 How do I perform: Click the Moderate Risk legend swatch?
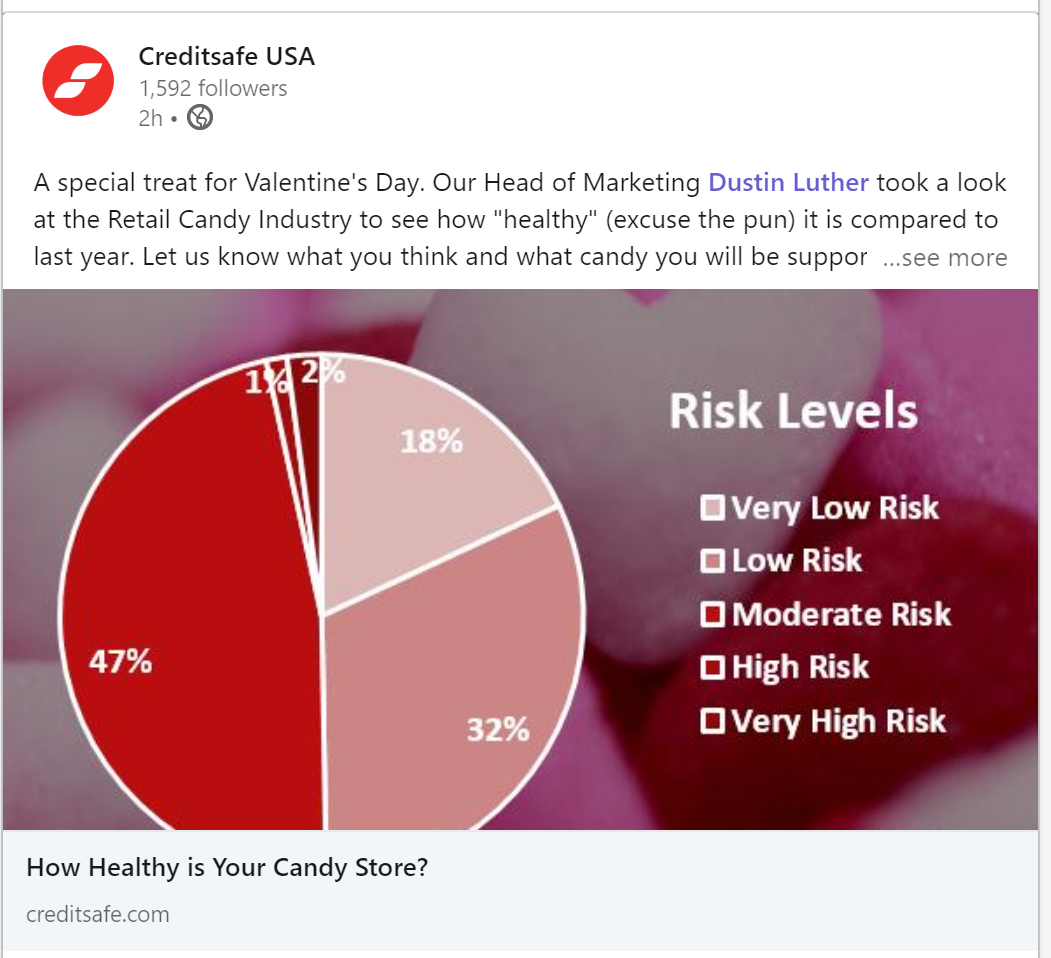tap(713, 614)
